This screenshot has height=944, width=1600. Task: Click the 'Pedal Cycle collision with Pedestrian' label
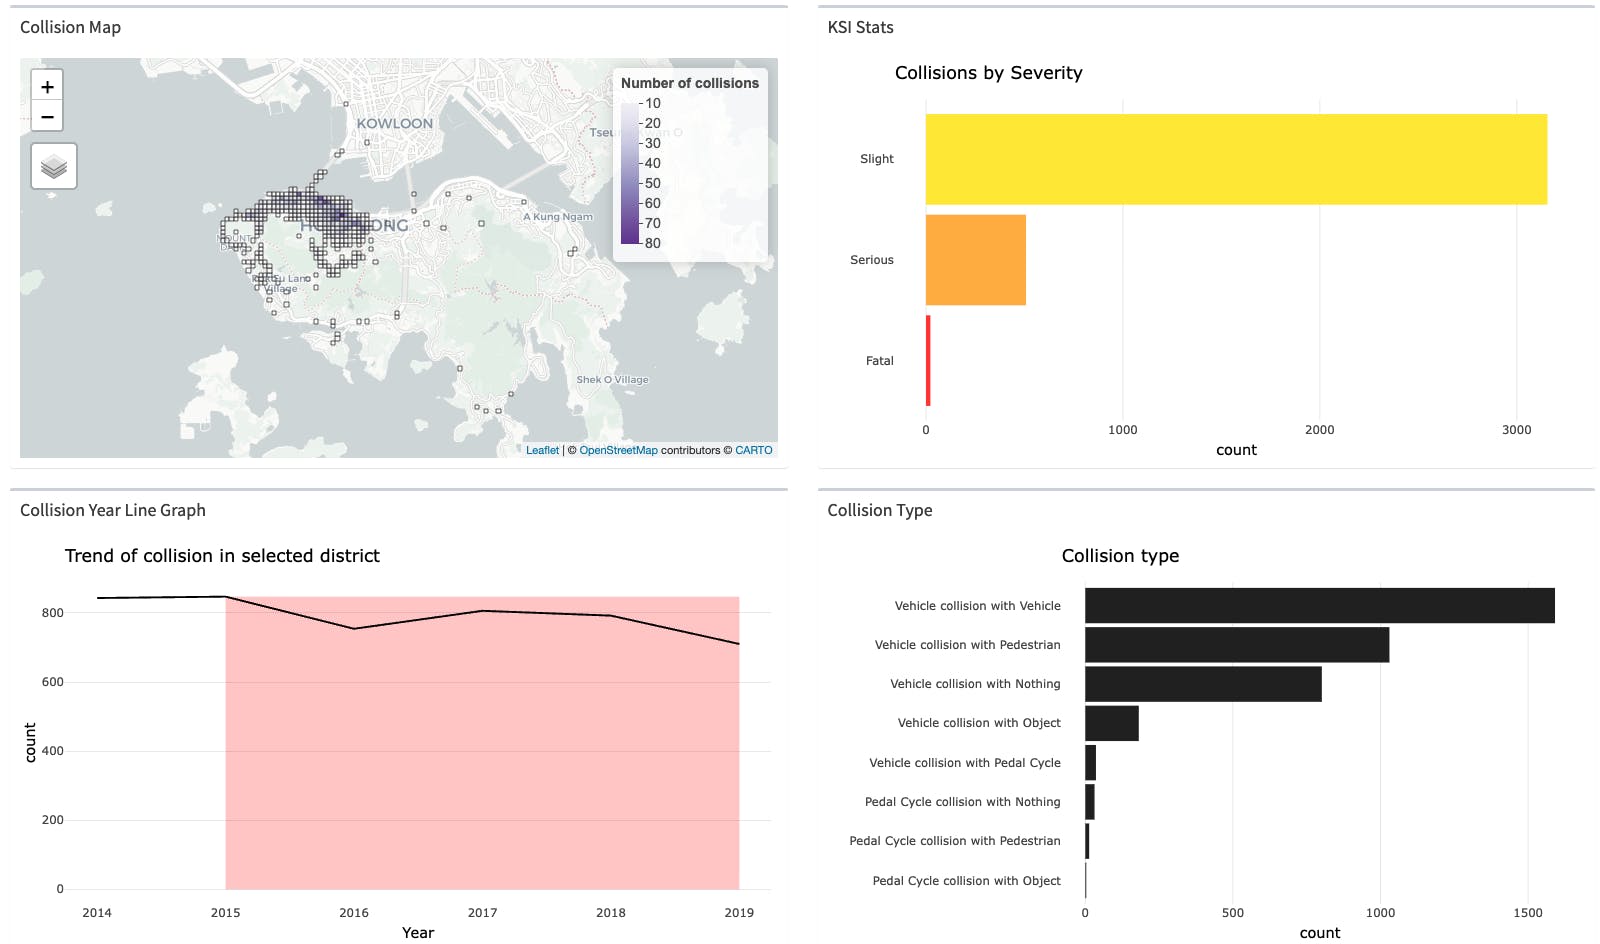coord(955,841)
